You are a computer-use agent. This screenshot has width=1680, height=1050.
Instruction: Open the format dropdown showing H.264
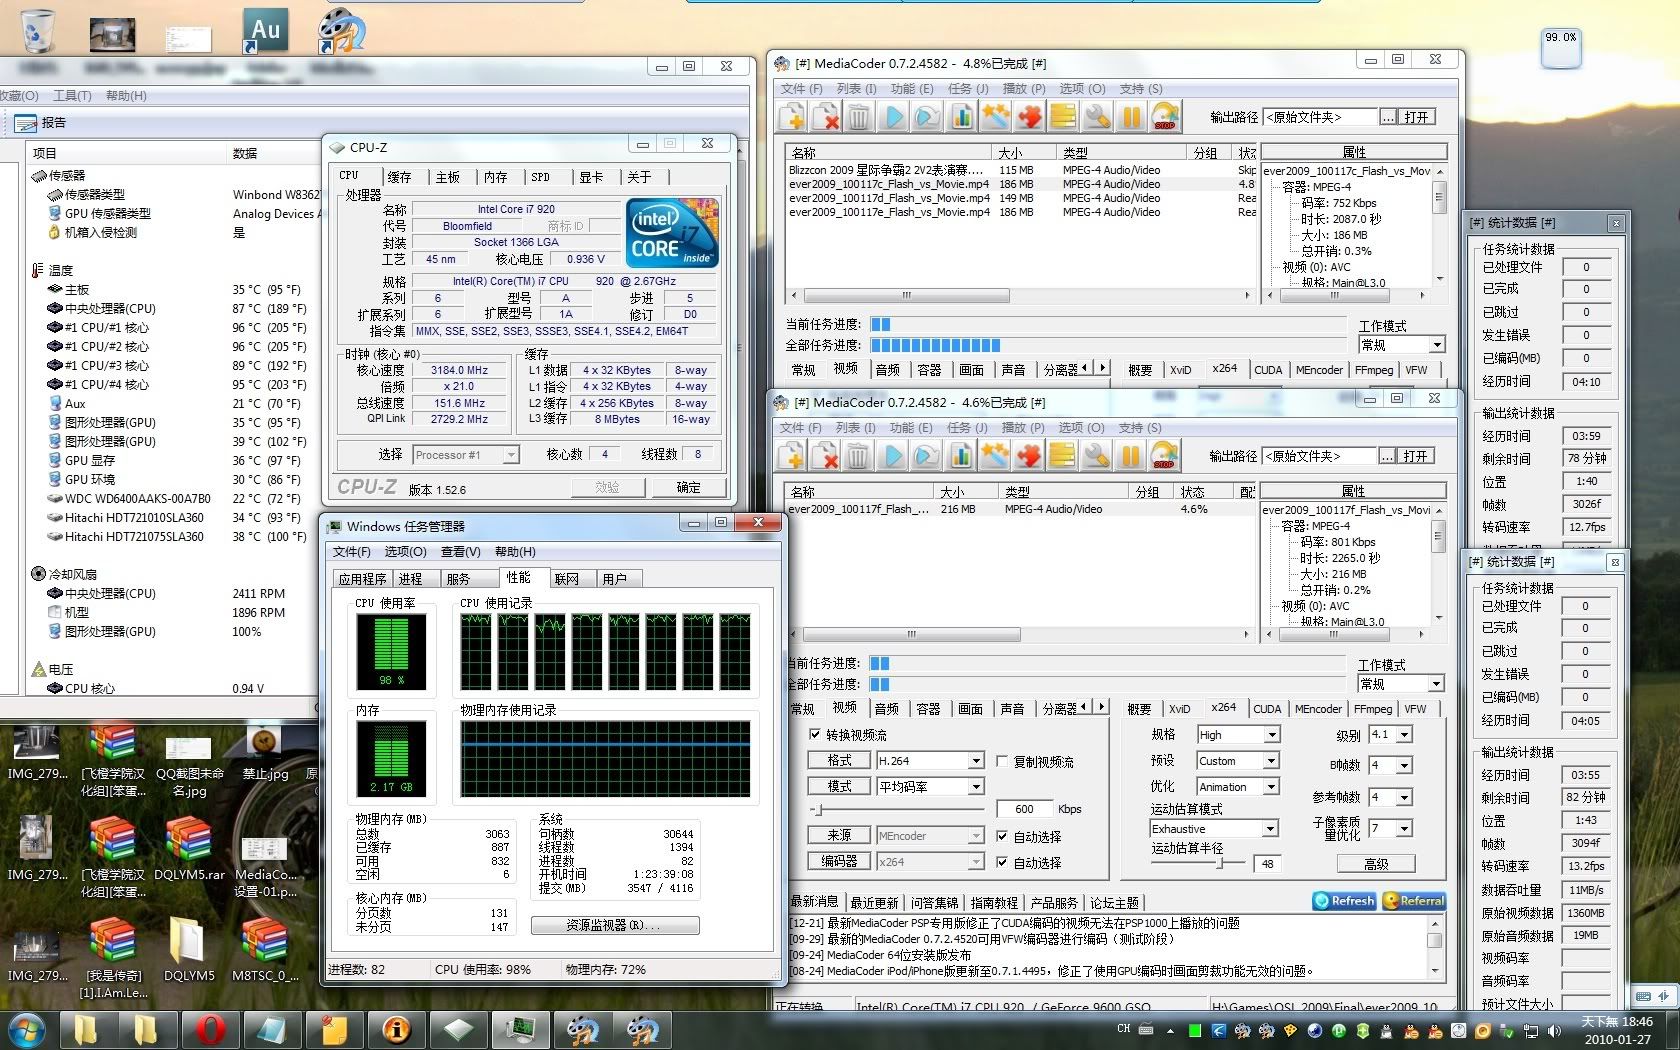coord(930,761)
